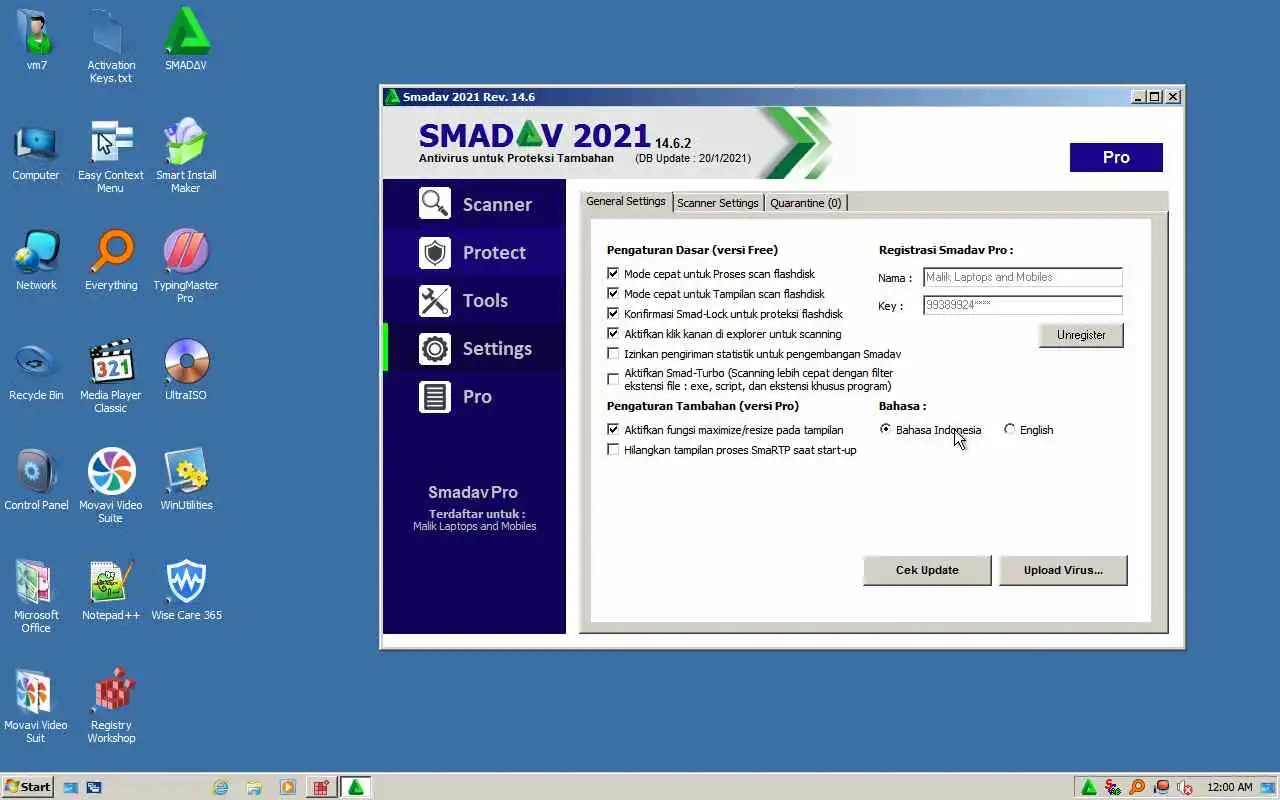Open Notepad++ desktop icon

pyautogui.click(x=111, y=592)
